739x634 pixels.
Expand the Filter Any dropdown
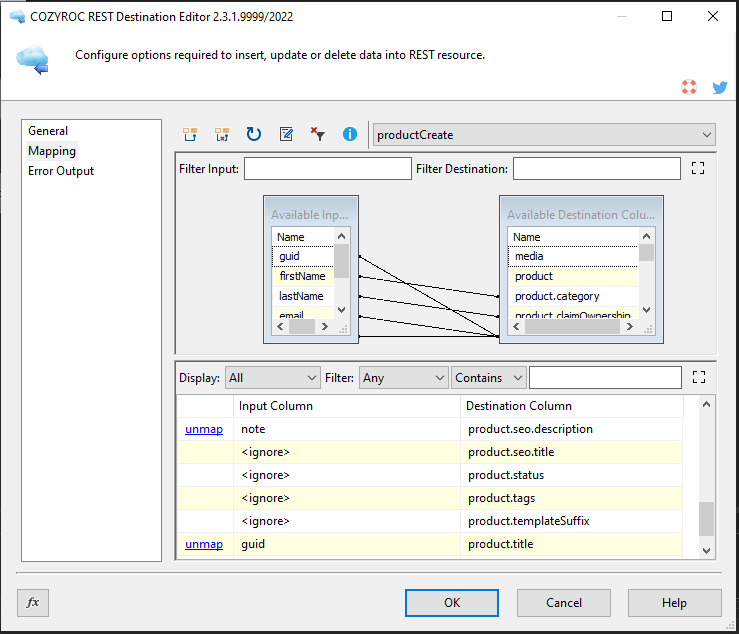[x=403, y=377]
